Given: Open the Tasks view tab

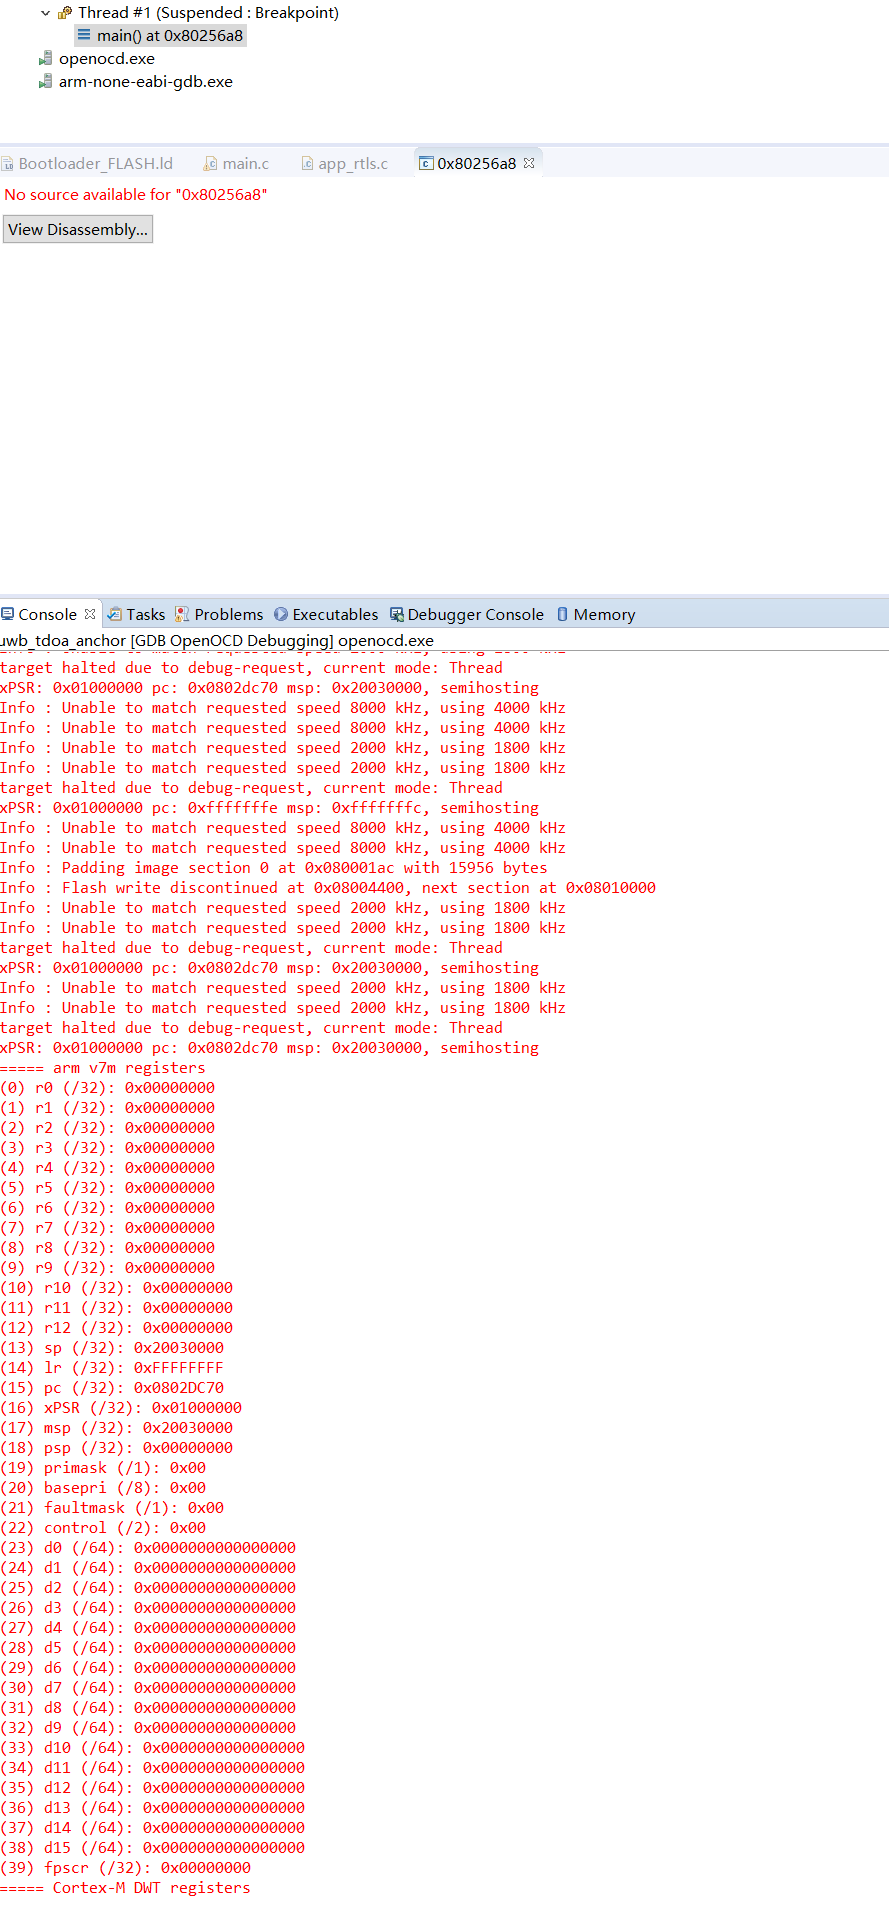Looking at the screenshot, I should coord(145,615).
